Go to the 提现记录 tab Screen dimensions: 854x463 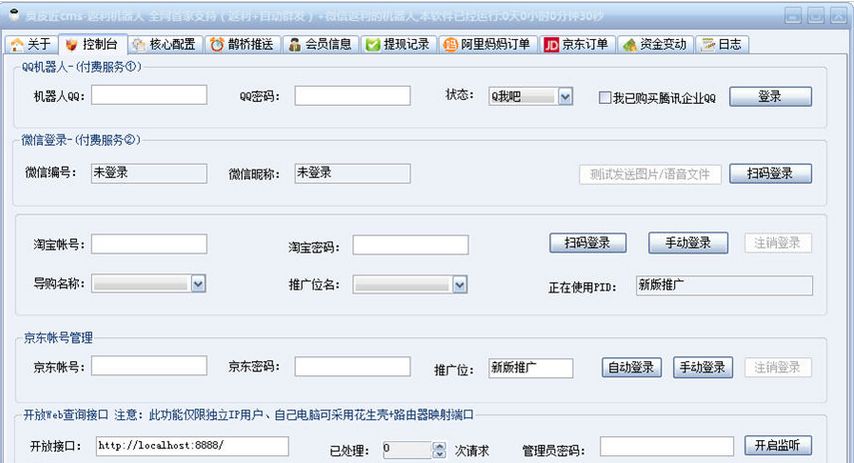point(399,44)
